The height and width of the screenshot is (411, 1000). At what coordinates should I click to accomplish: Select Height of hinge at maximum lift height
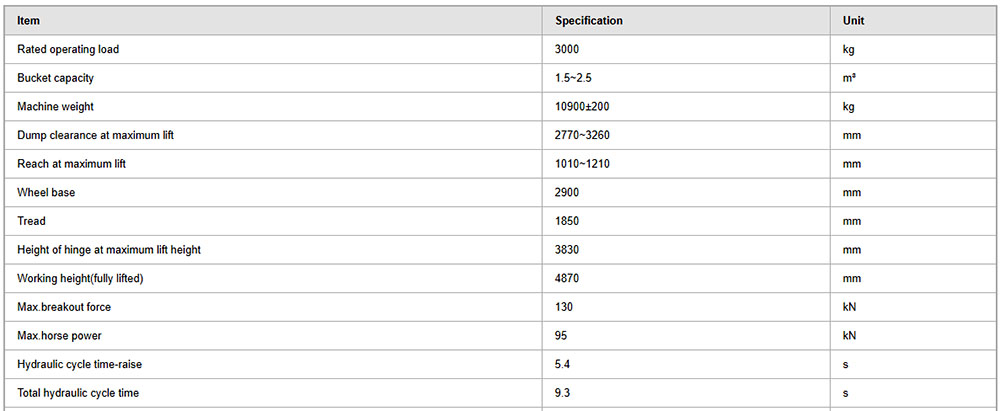coord(109,250)
